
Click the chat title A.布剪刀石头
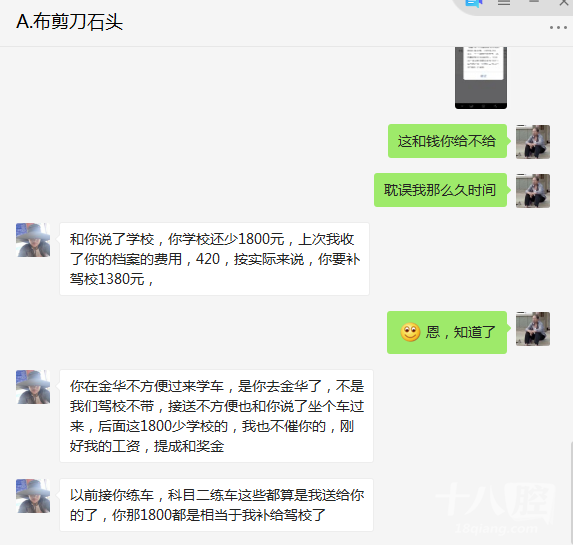pos(69,22)
